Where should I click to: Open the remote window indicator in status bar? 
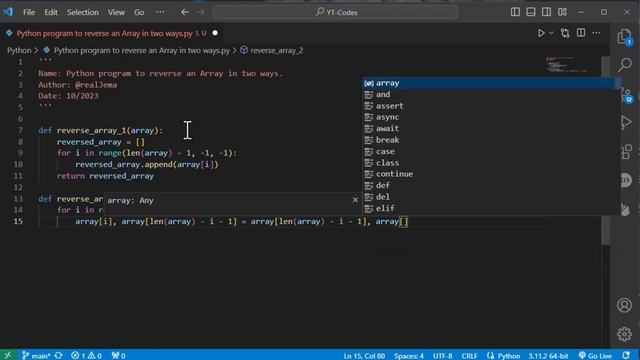pyautogui.click(x=7, y=355)
